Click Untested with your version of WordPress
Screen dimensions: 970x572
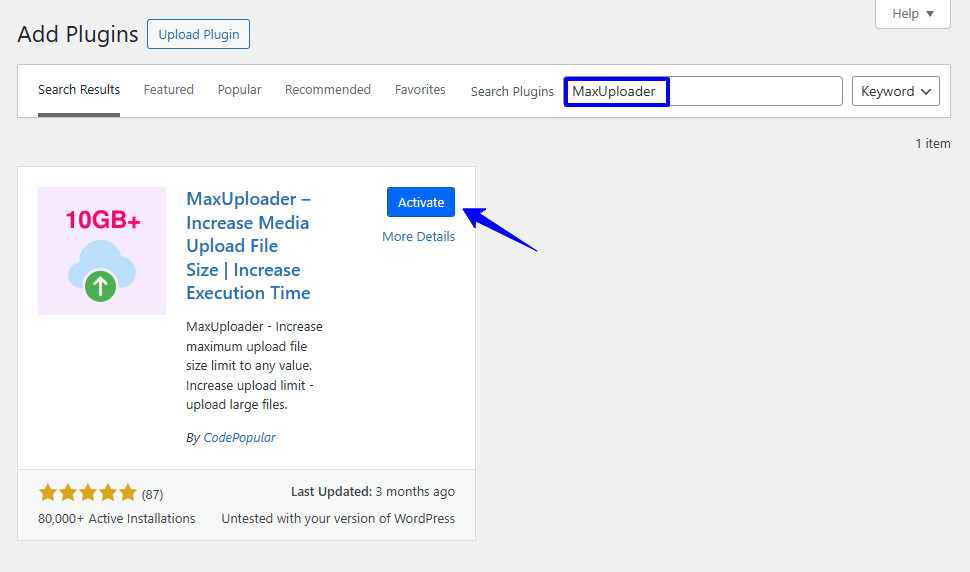[x=338, y=518]
